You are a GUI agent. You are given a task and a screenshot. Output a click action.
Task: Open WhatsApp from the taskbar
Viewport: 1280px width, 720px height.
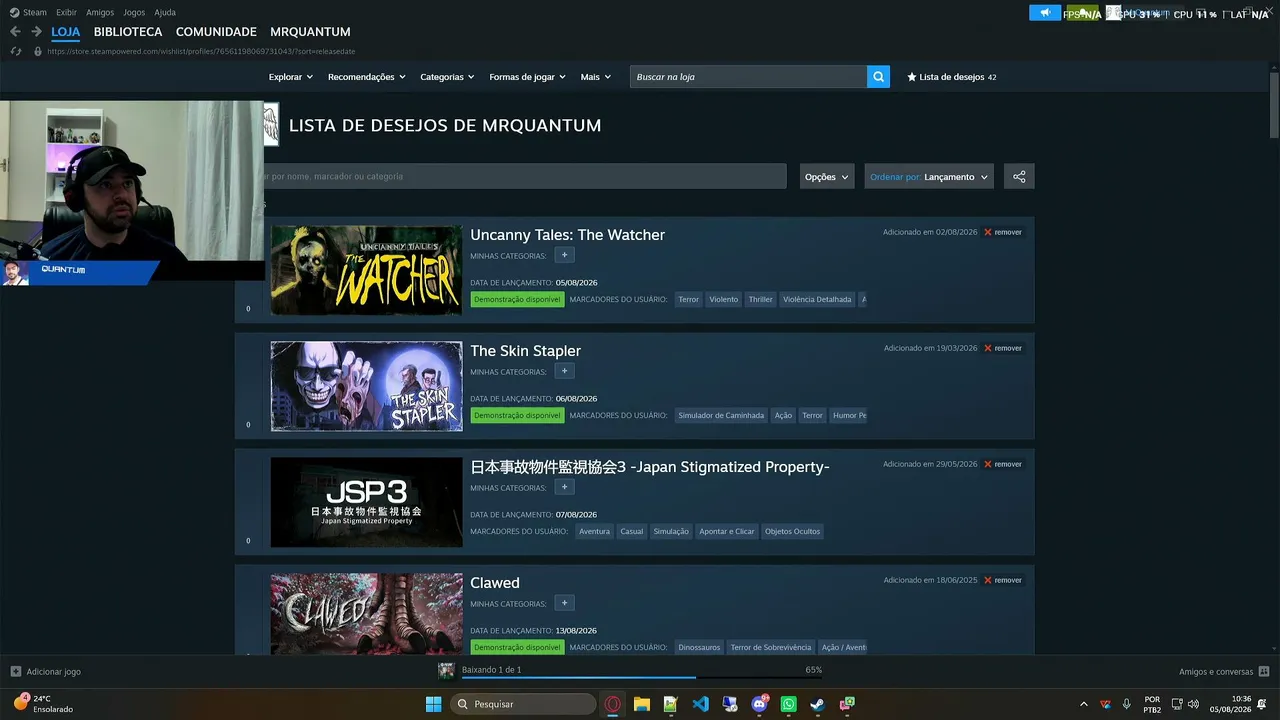(789, 704)
